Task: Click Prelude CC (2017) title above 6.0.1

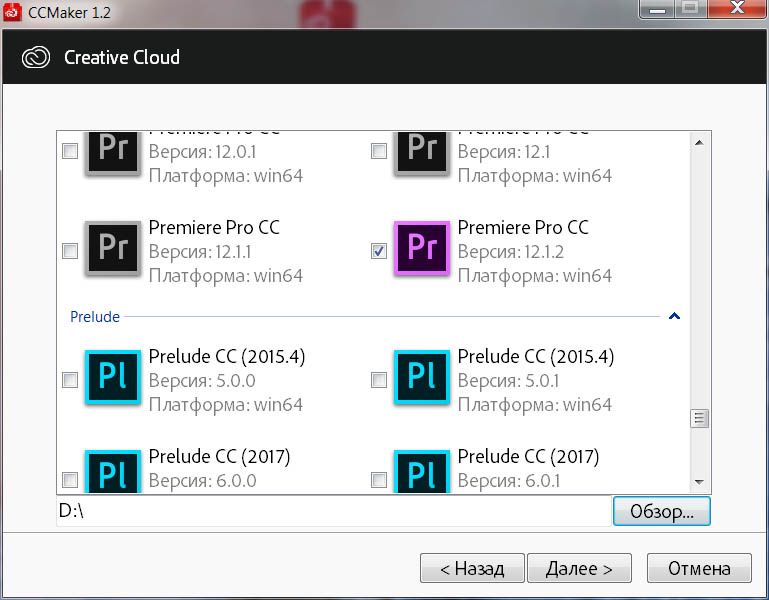Action: 528,457
